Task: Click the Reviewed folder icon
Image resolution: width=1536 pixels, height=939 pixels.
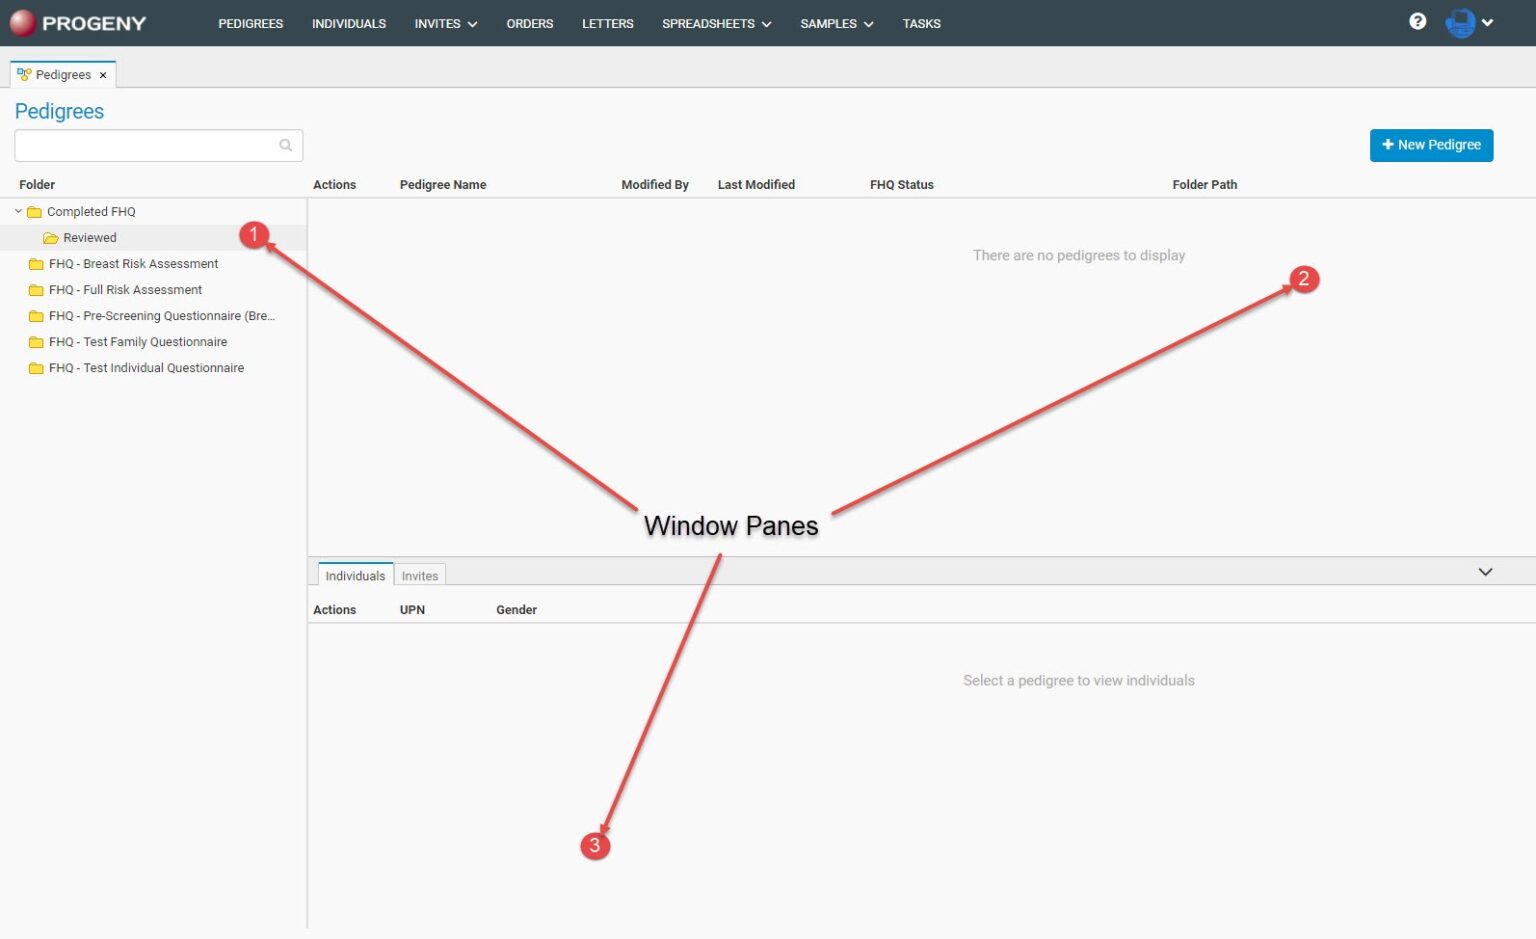Action: pyautogui.click(x=50, y=237)
